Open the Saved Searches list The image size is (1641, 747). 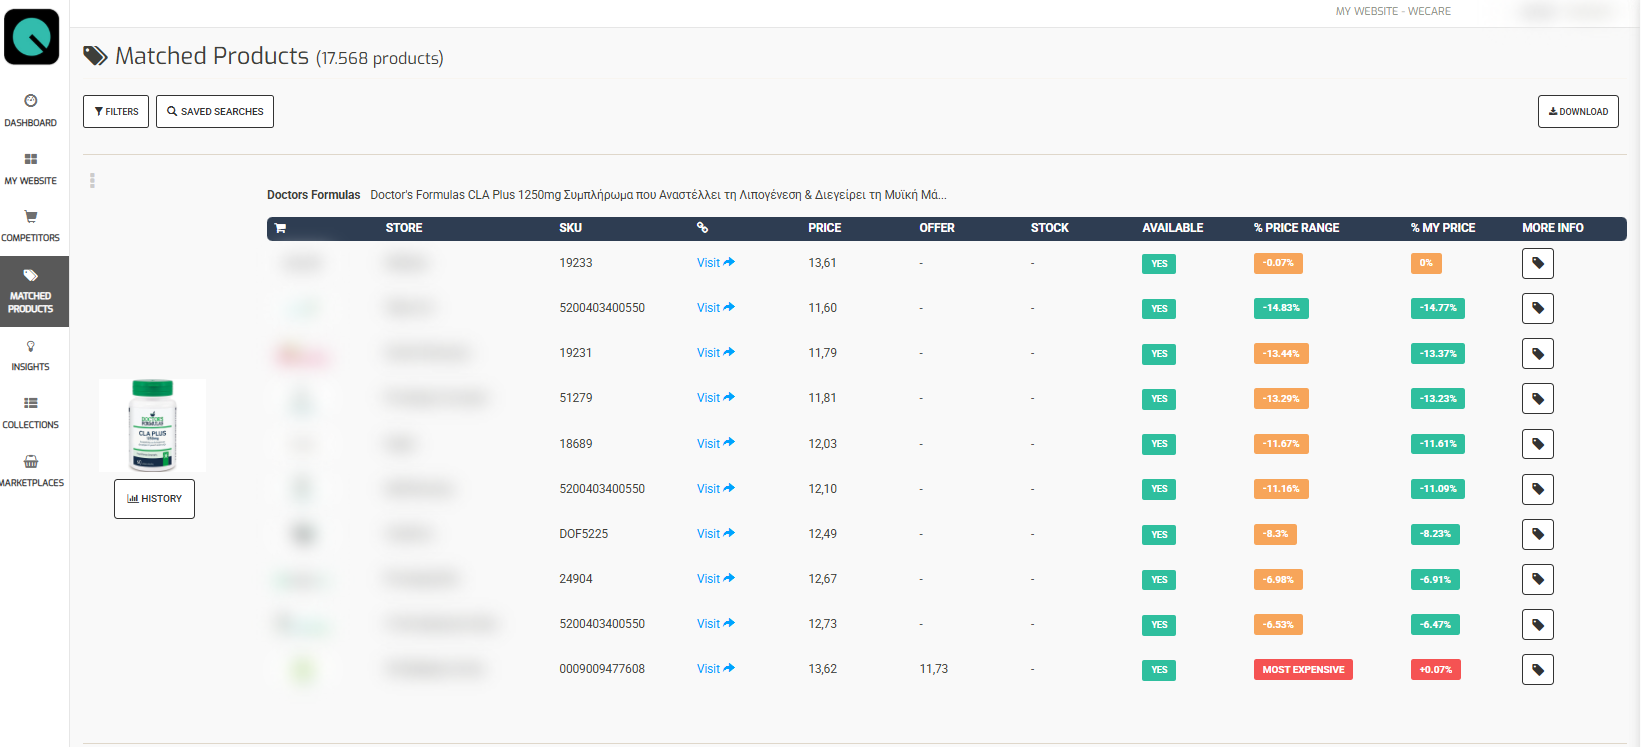pyautogui.click(x=215, y=112)
